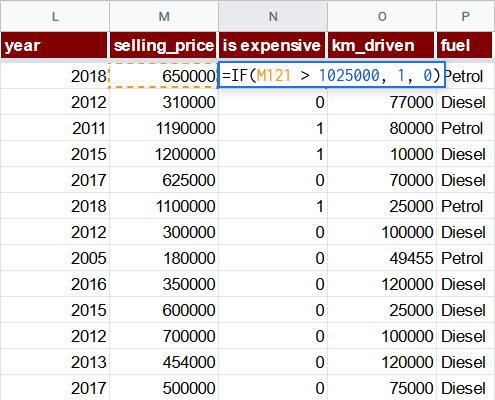Select selling price cell 180000
495x400 pixels.
click(164, 258)
